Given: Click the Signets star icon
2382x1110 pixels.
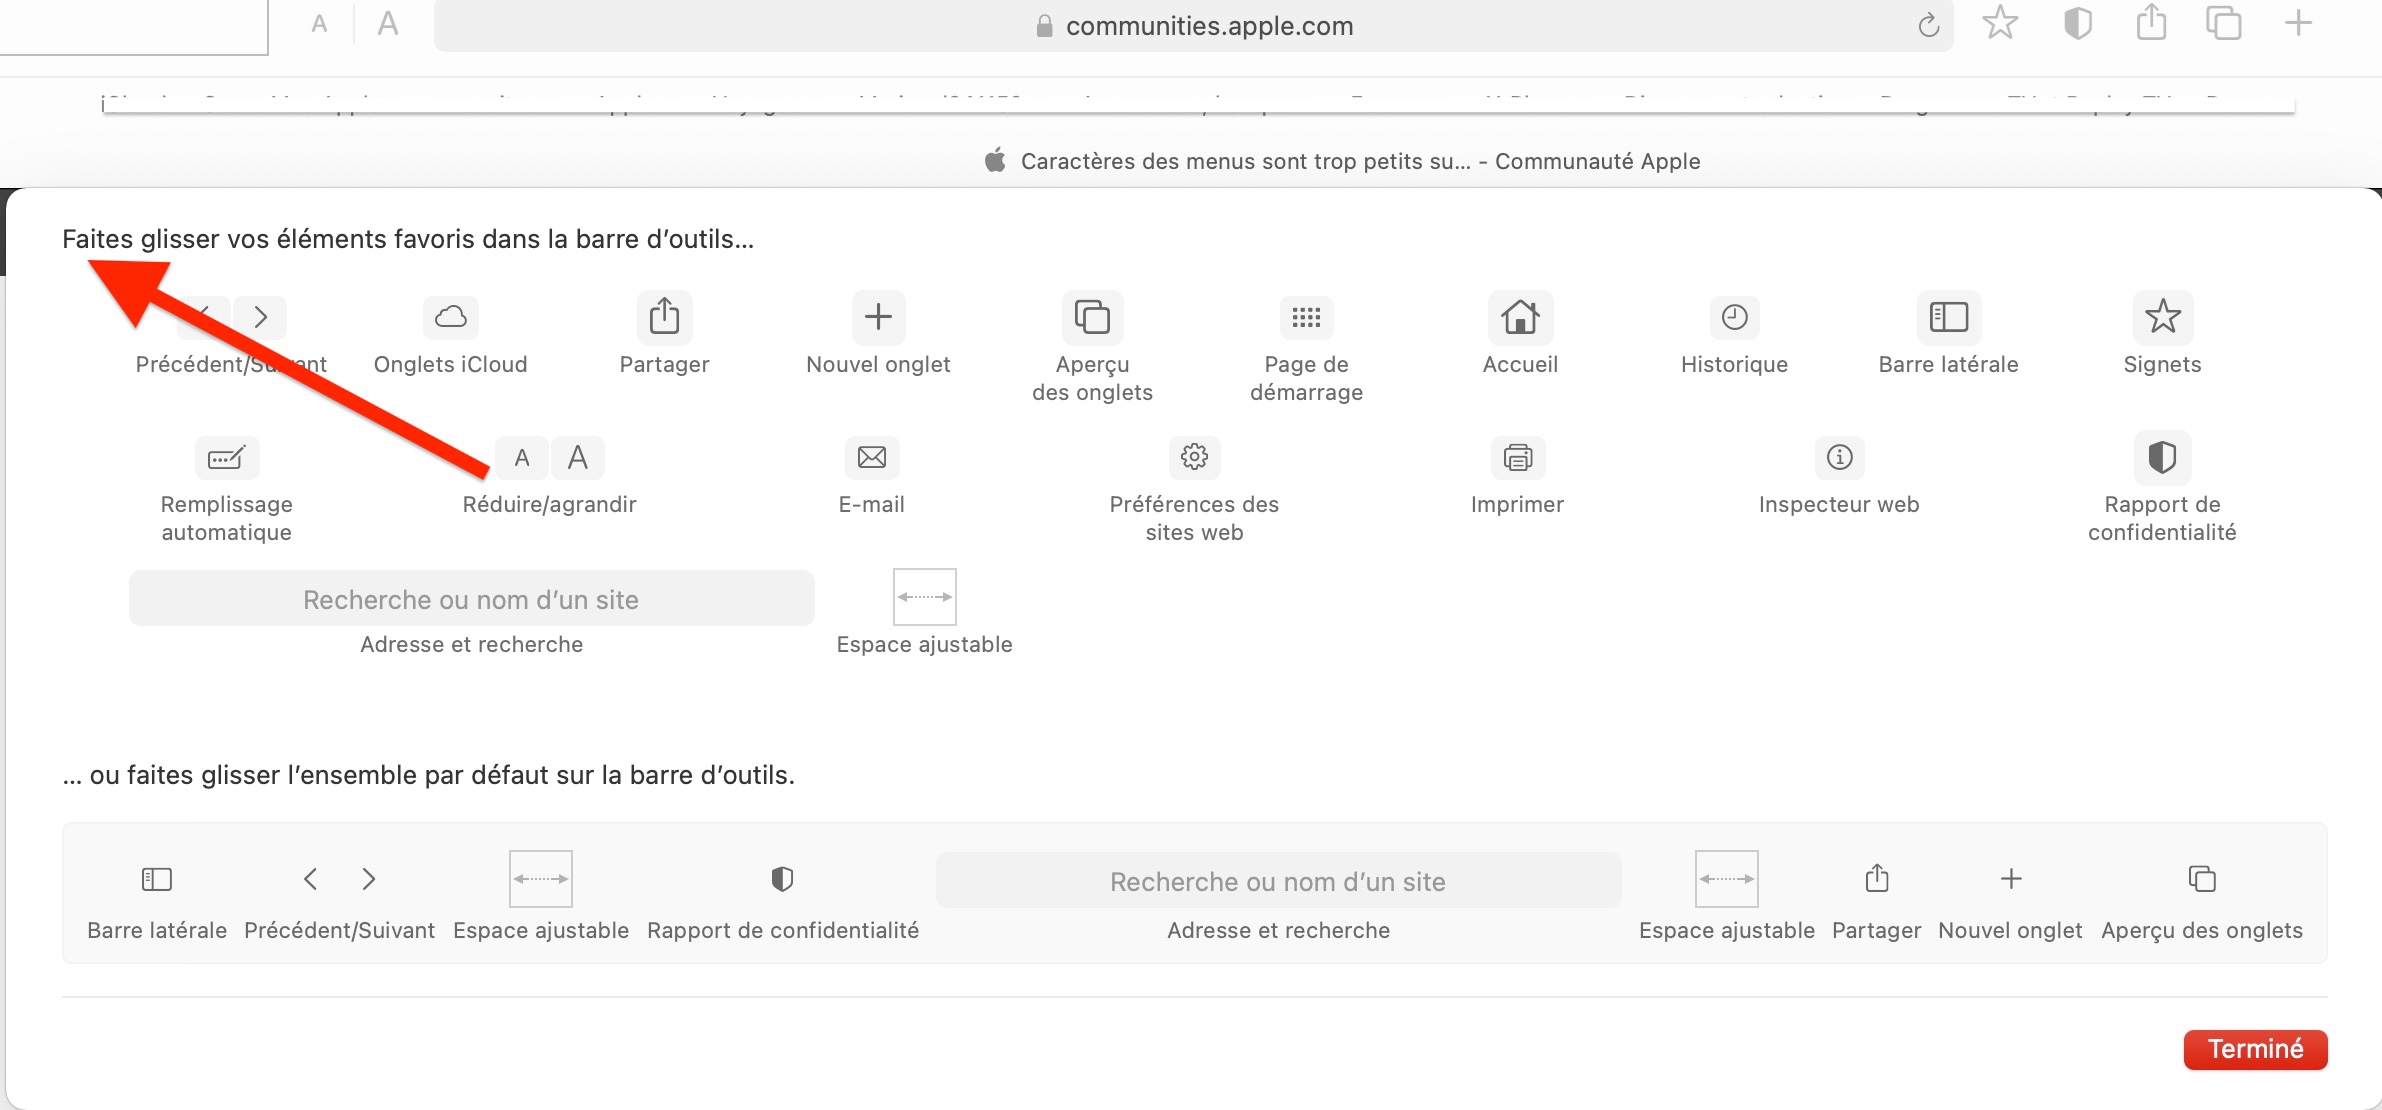Looking at the screenshot, I should 2162,317.
